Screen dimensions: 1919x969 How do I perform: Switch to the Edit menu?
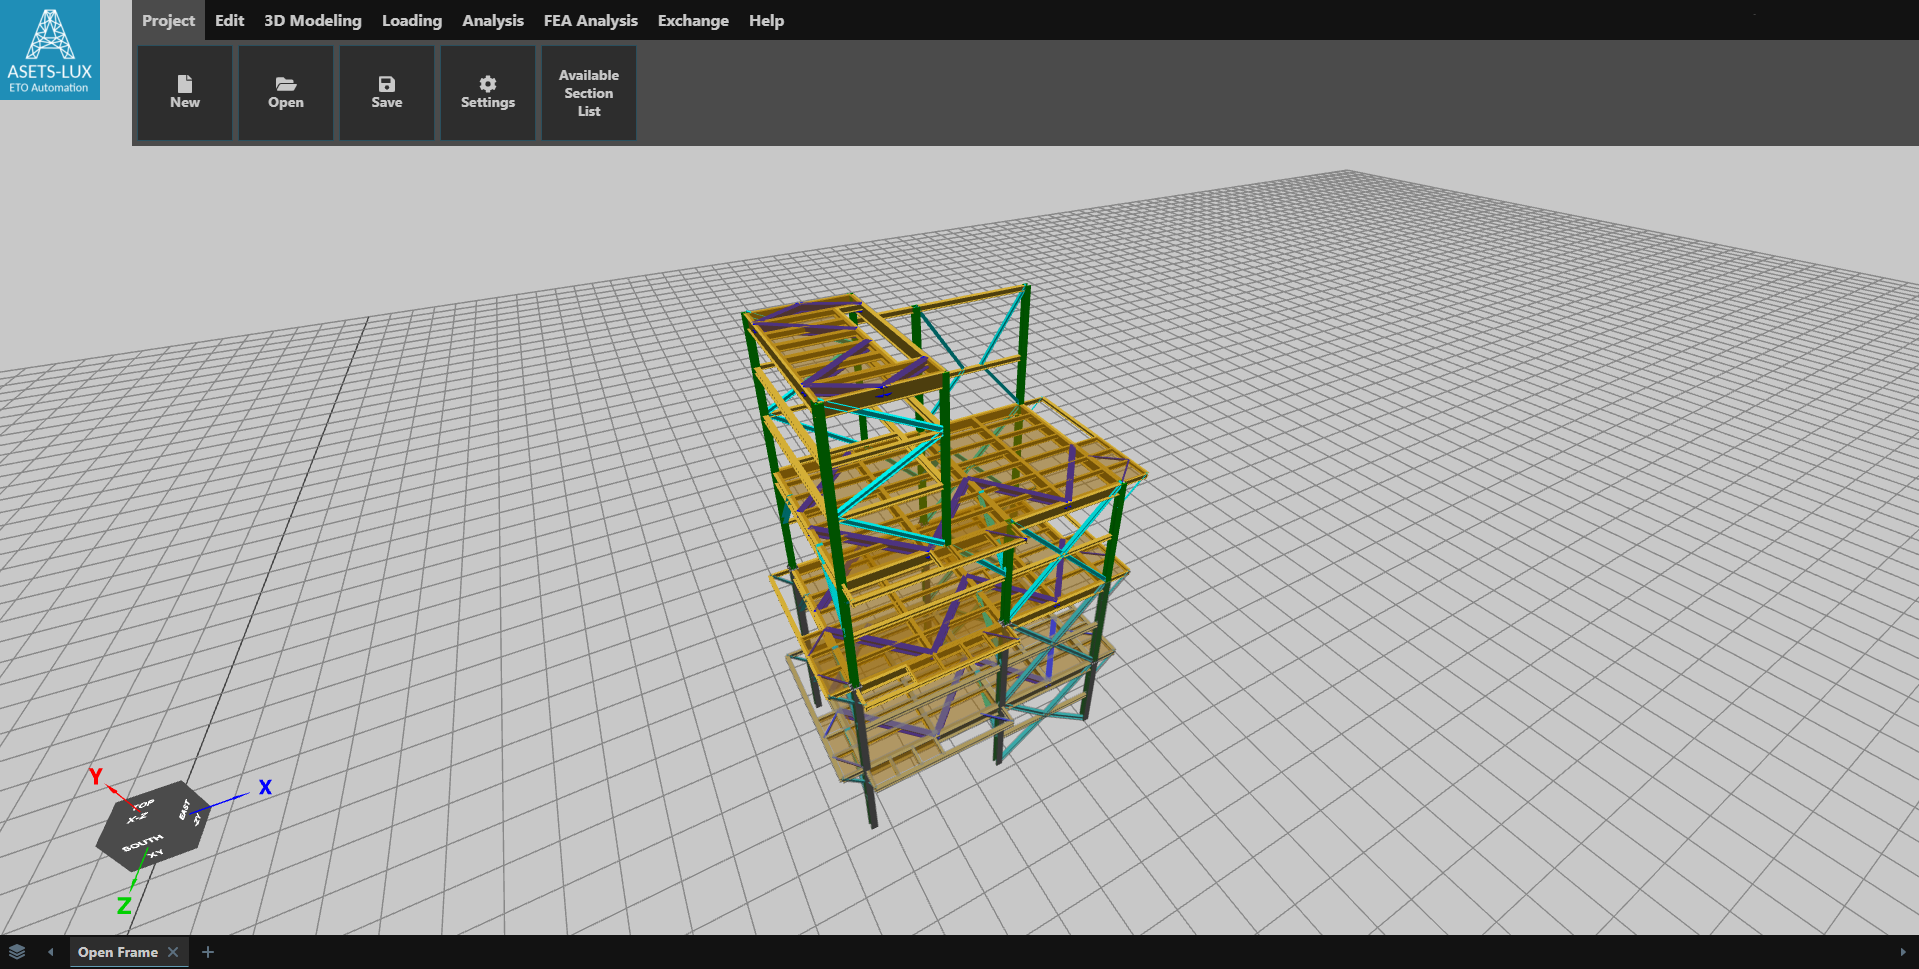229,20
